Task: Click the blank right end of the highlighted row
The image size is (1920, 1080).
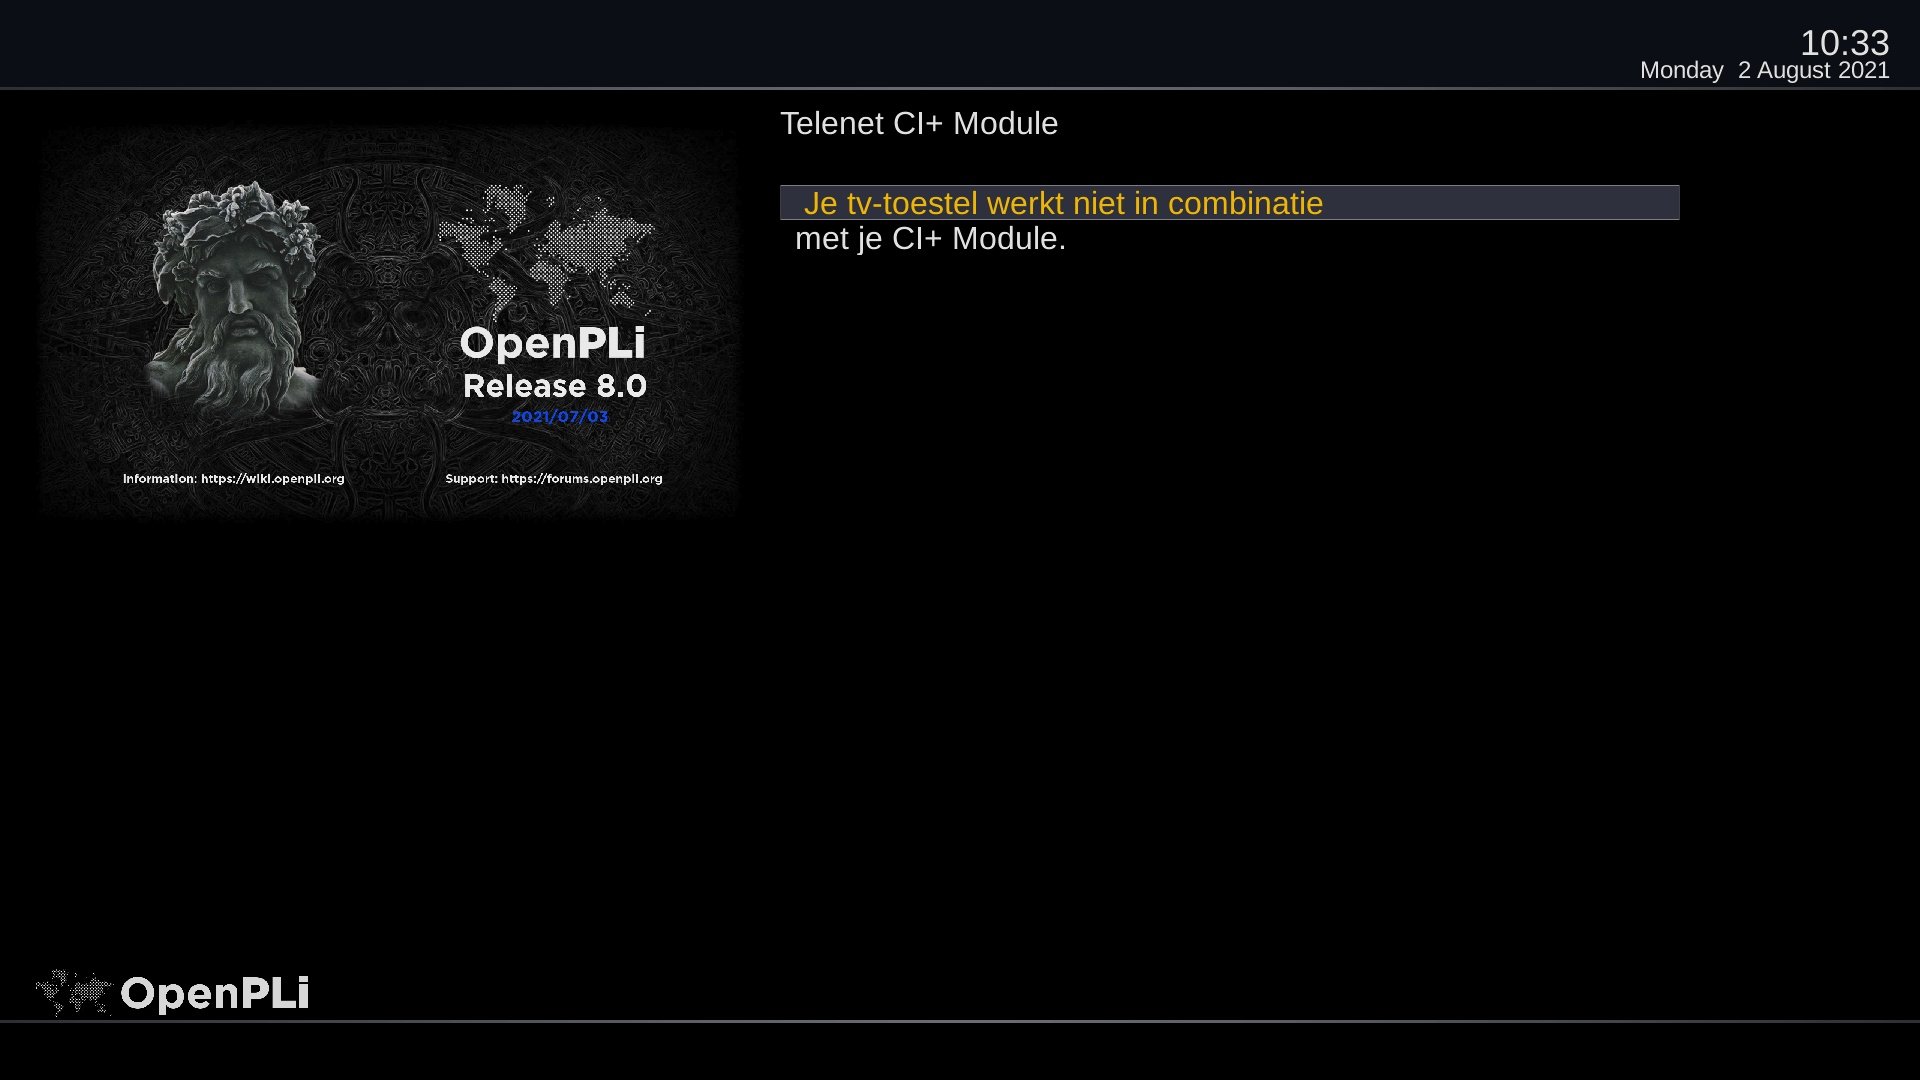Action: [1500, 202]
